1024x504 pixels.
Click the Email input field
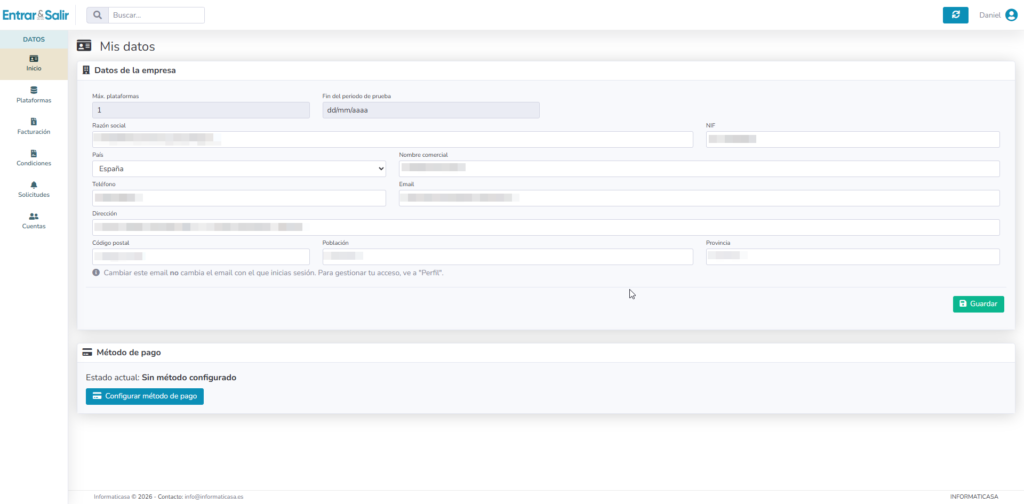click(x=699, y=198)
